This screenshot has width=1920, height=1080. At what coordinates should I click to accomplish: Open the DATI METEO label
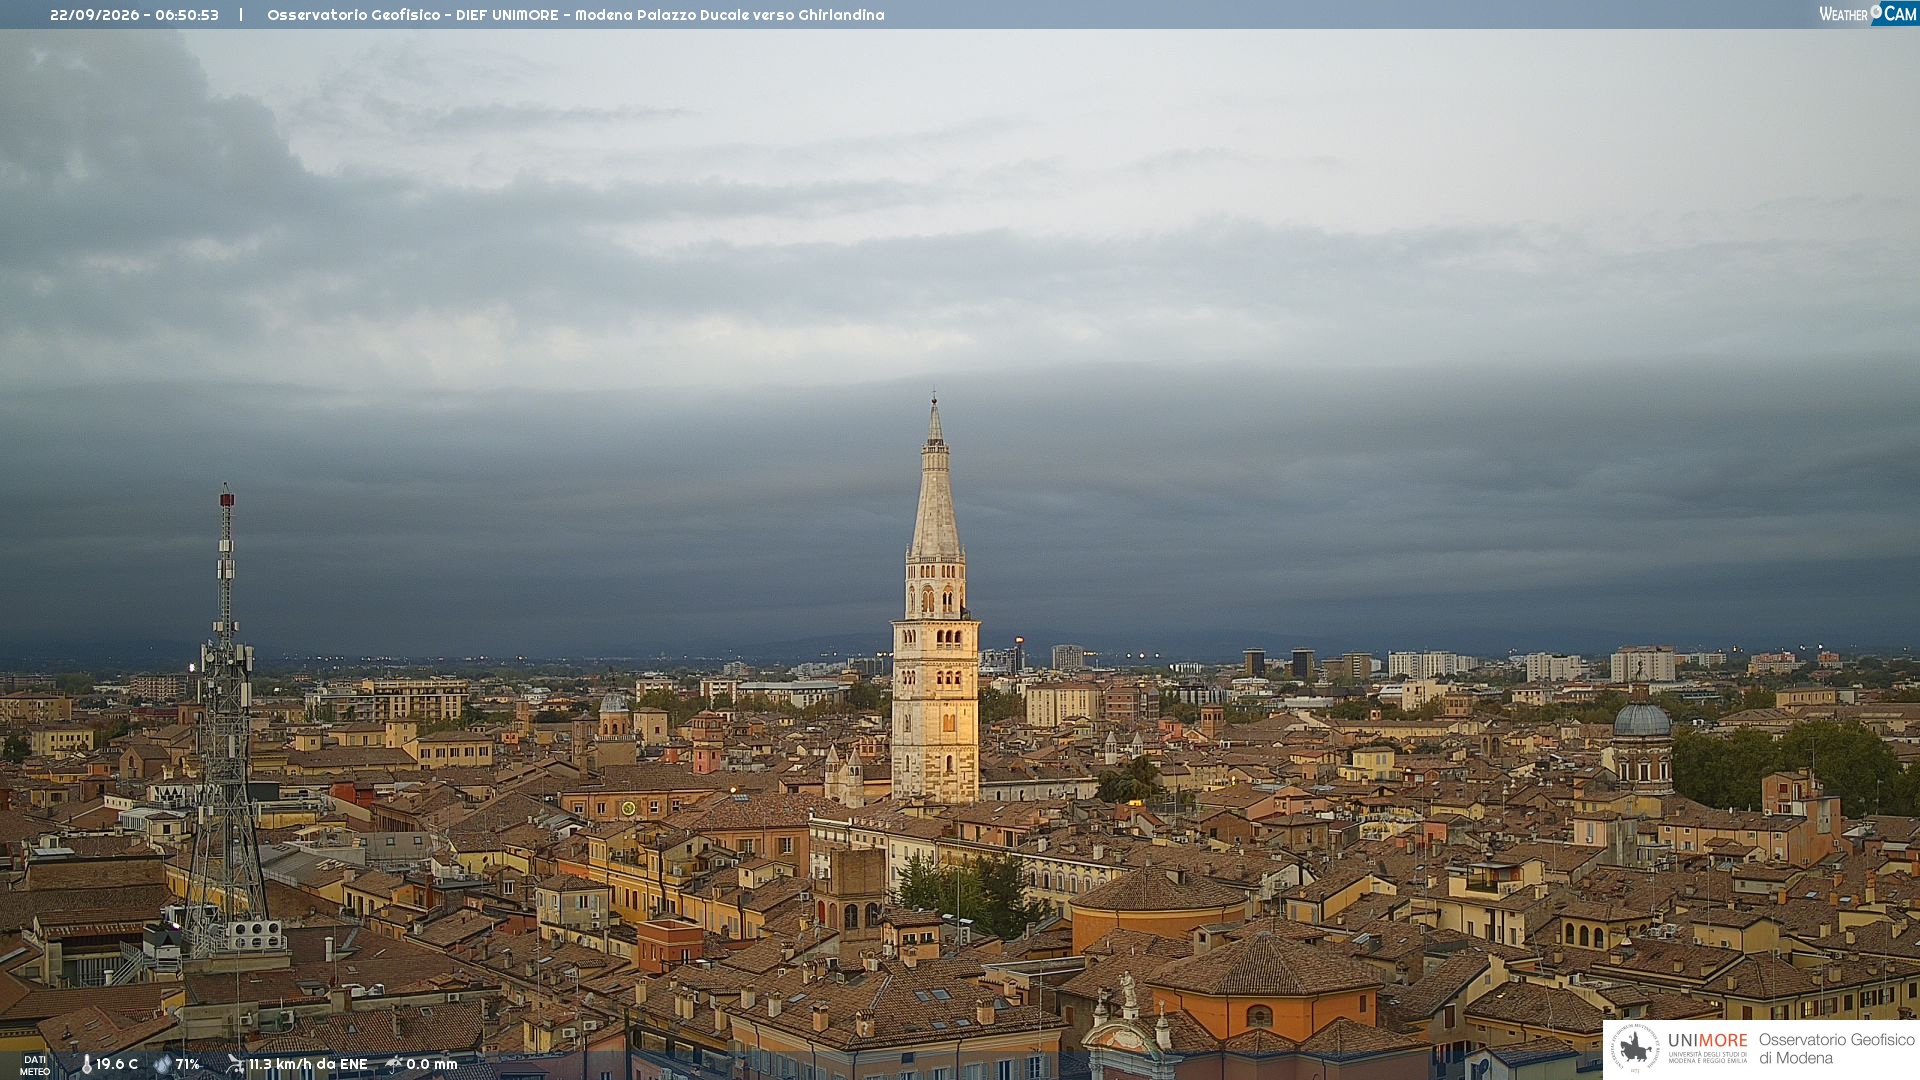pyautogui.click(x=35, y=1065)
